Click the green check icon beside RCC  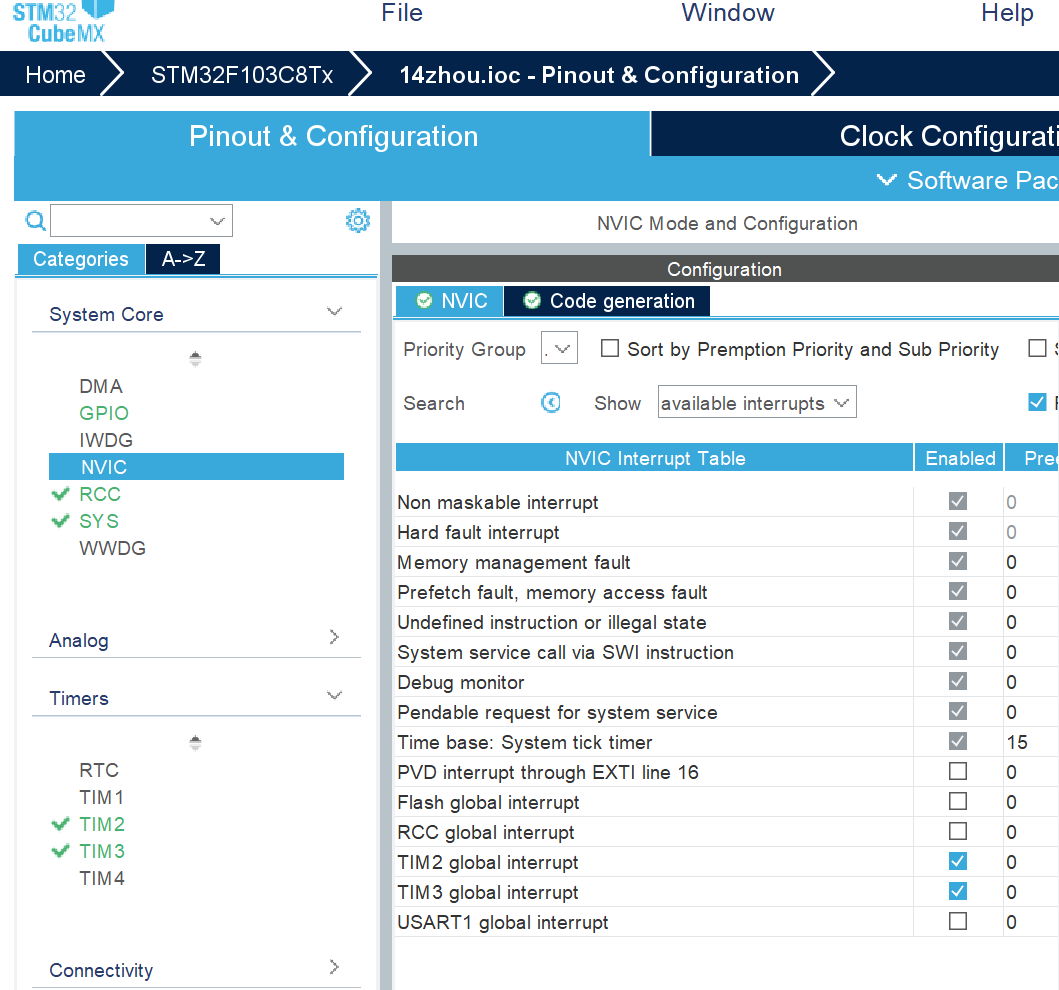point(60,494)
